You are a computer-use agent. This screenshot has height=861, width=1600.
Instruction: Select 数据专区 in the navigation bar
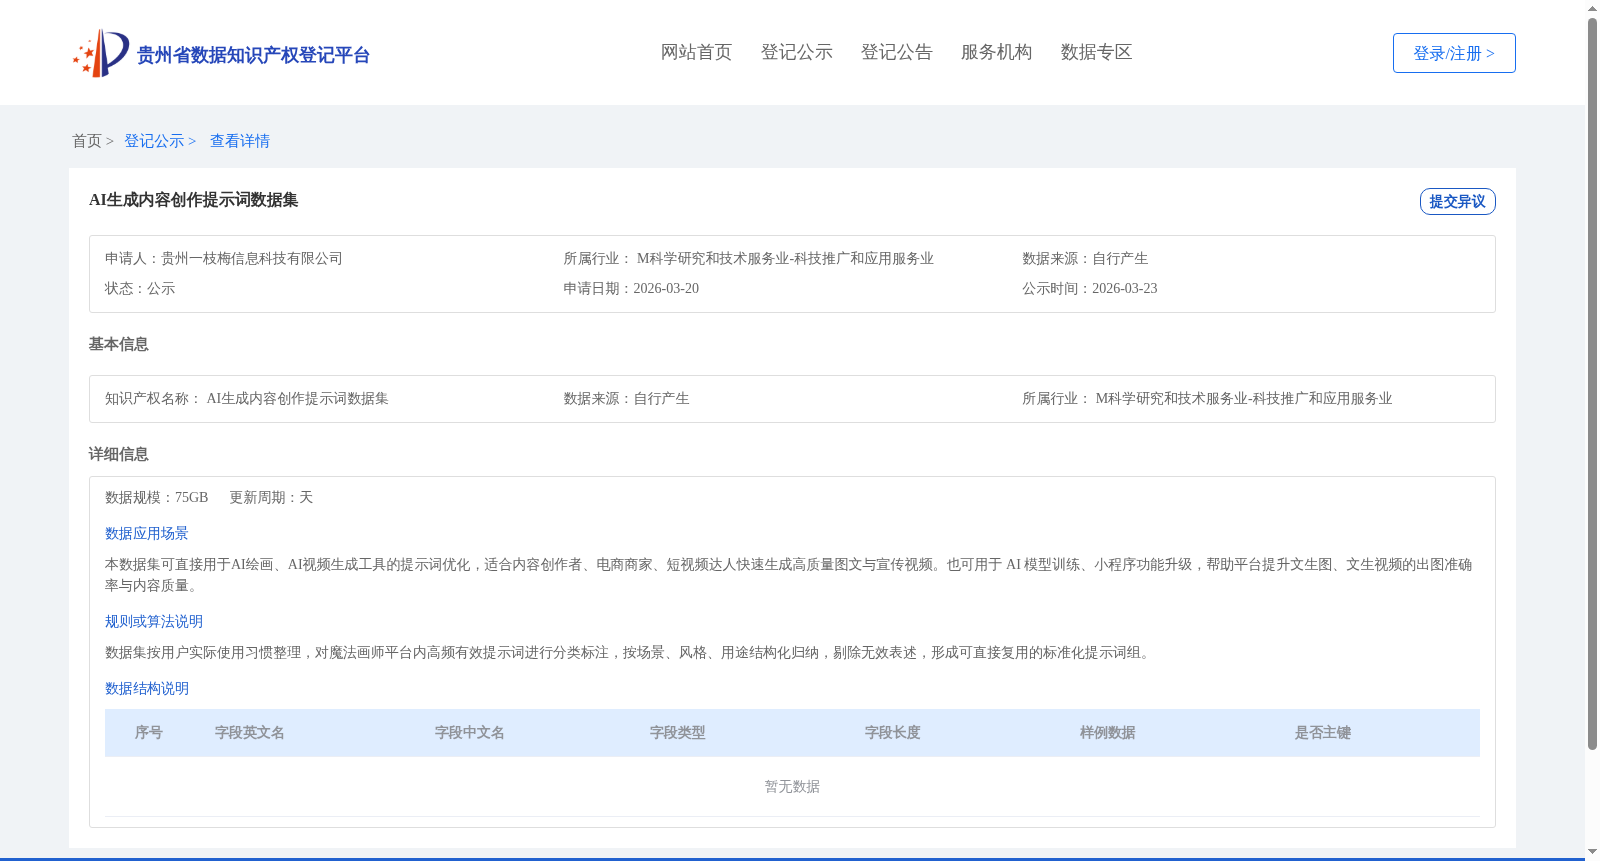point(1096,52)
